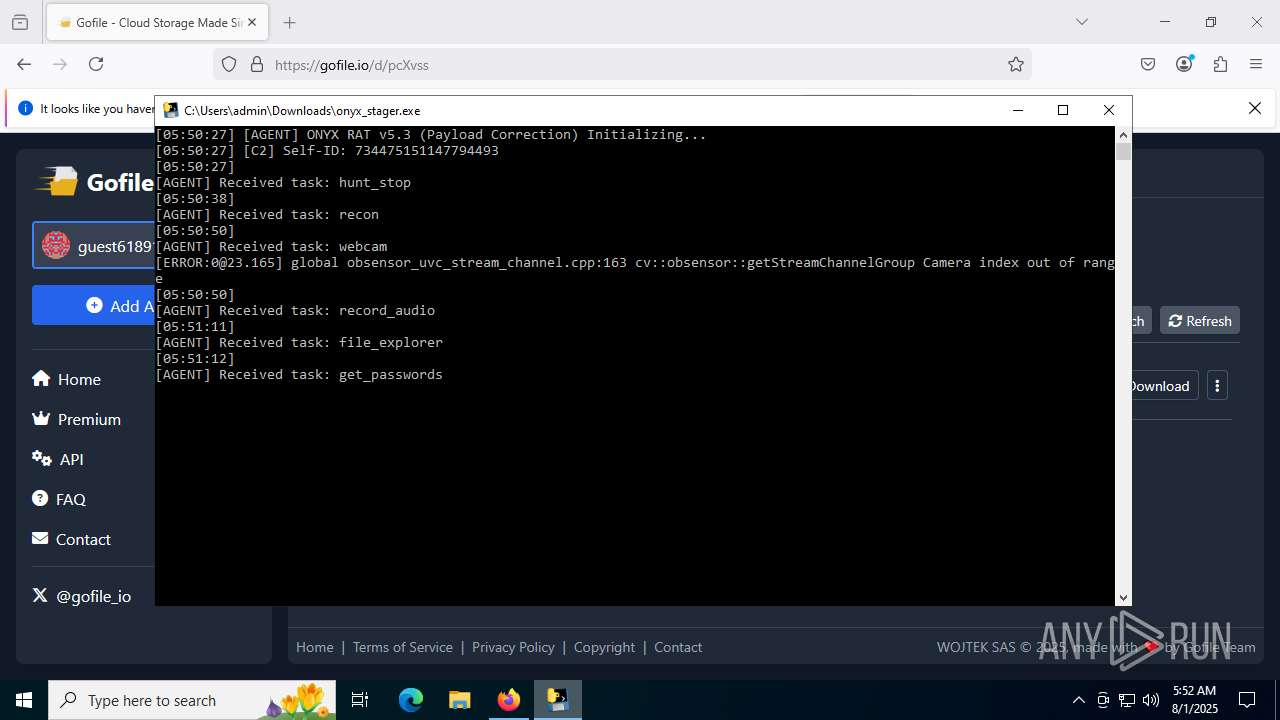The height and width of the screenshot is (720, 1280).
Task: Click the forward navigation arrow
Action: pyautogui.click(x=60, y=64)
